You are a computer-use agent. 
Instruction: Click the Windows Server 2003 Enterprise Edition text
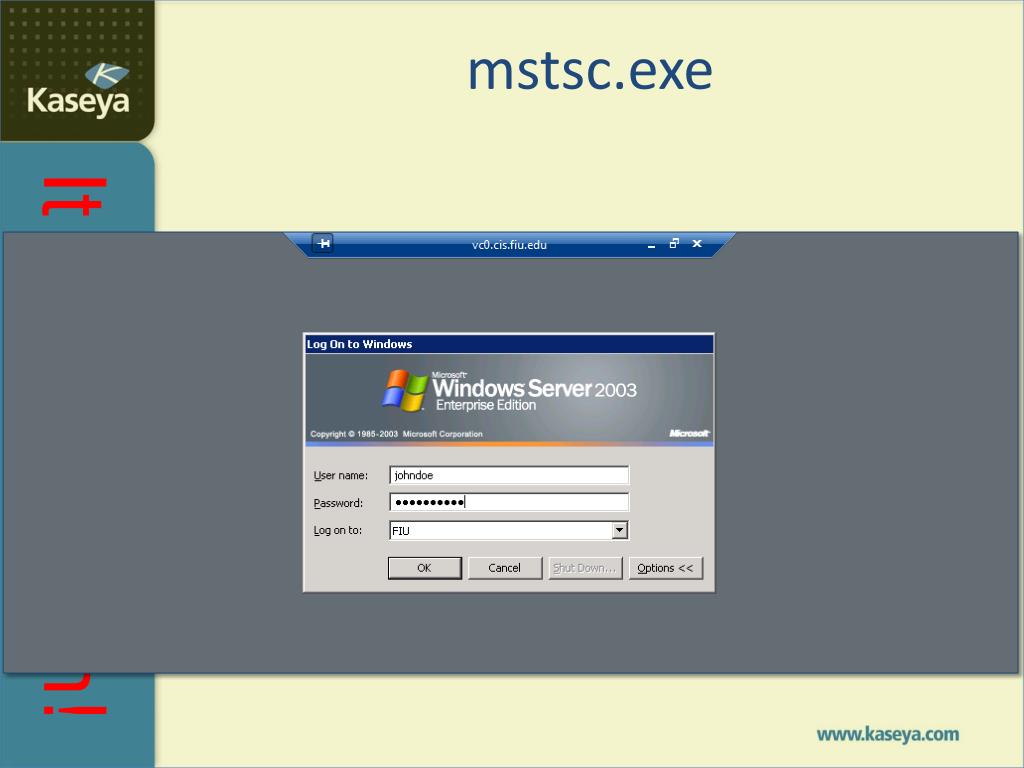(534, 392)
